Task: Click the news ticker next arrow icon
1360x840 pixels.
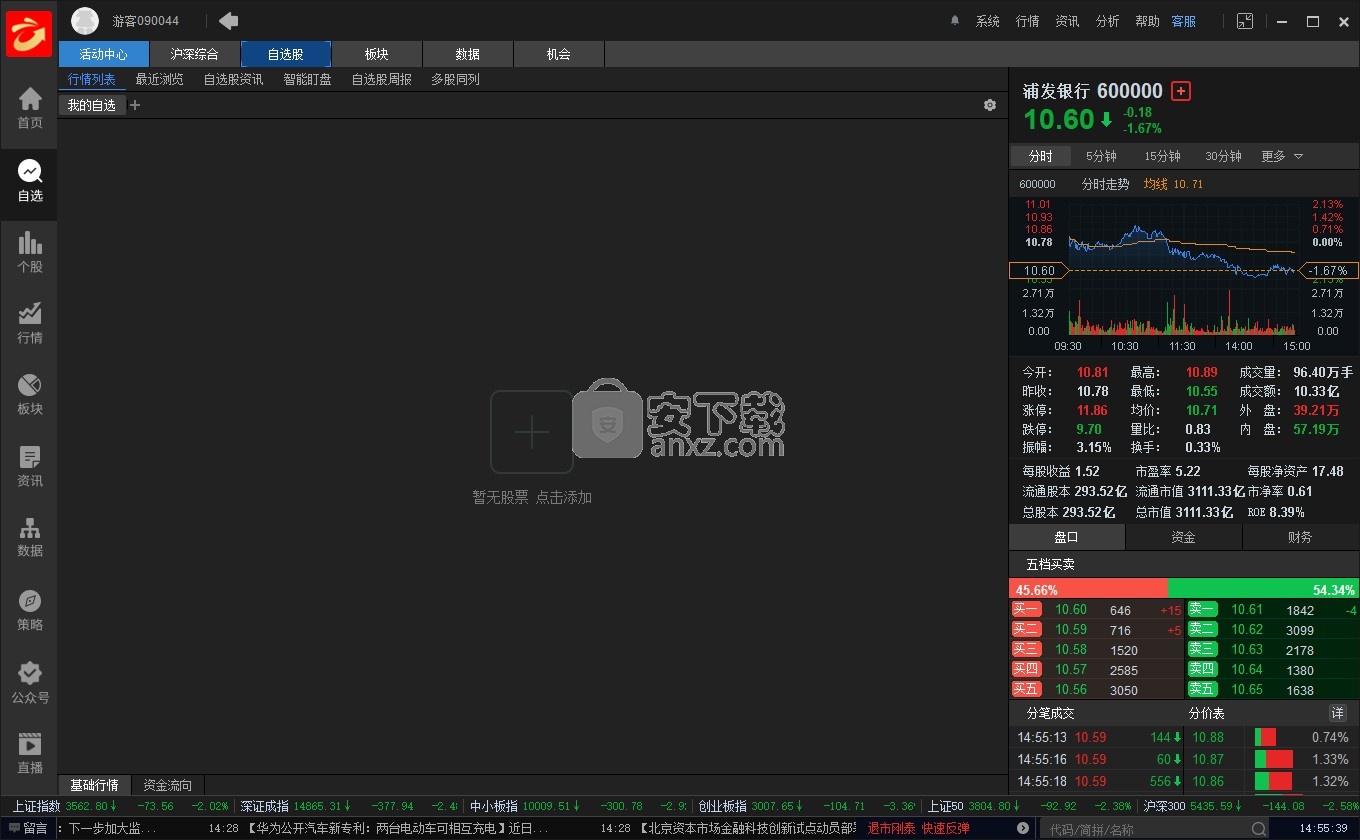Action: pyautogui.click(x=1023, y=828)
